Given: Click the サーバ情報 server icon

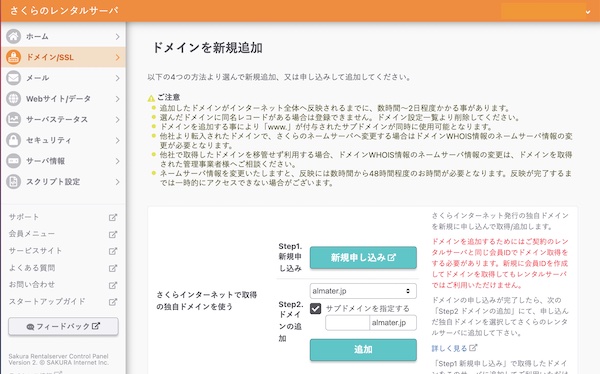Looking at the screenshot, I should tap(13, 161).
